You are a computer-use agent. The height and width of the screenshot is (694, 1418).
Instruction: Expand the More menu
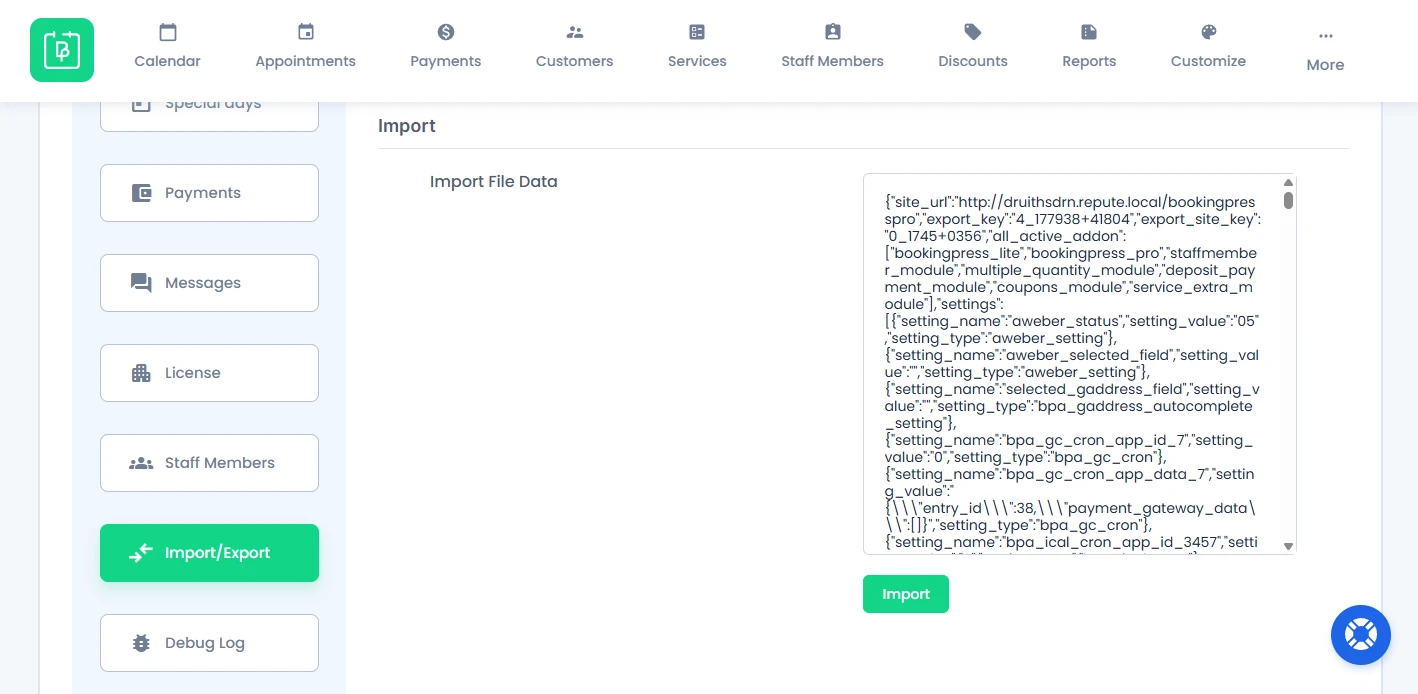(1325, 51)
